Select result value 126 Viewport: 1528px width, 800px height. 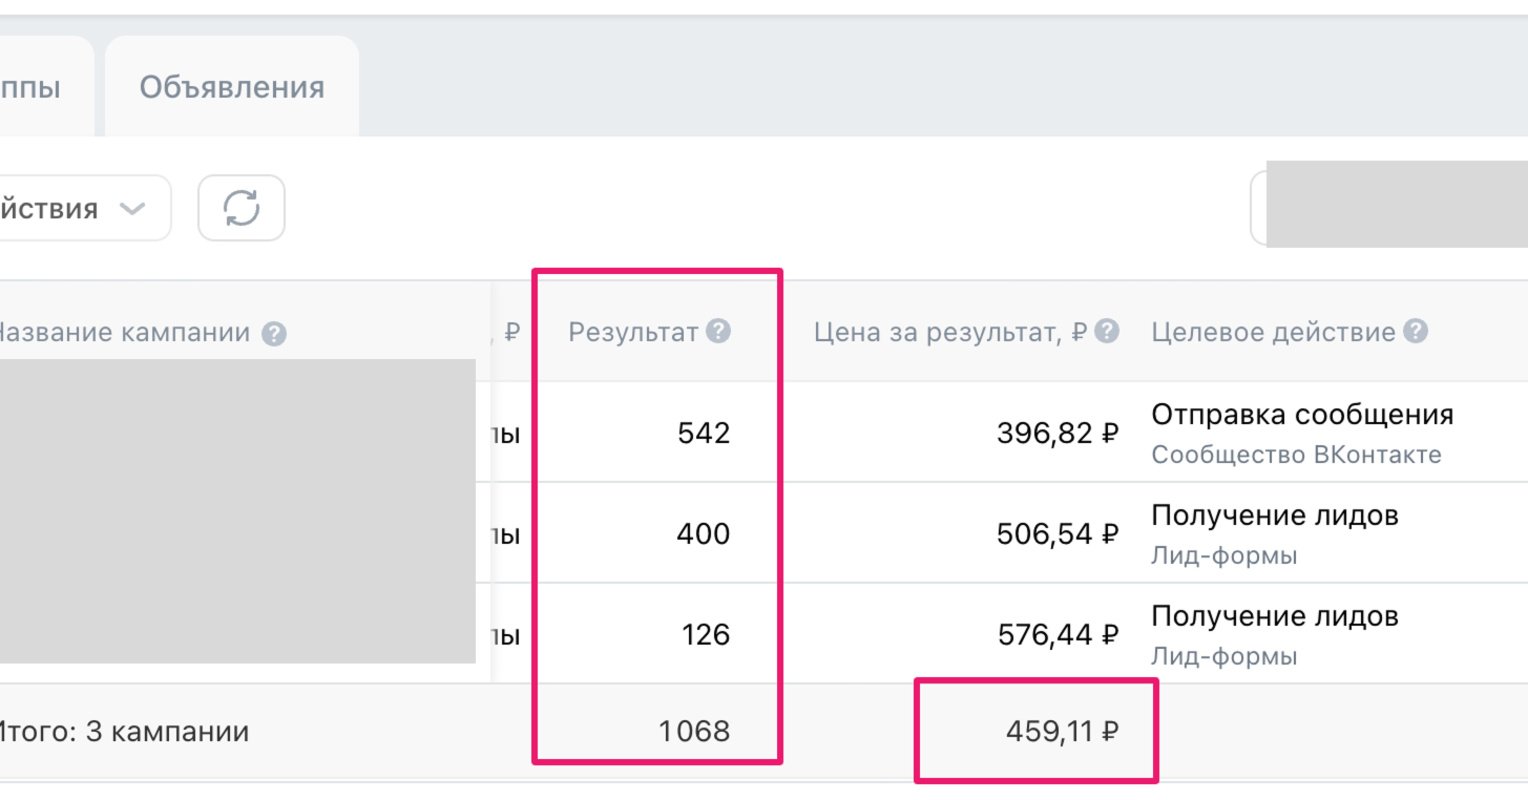click(x=706, y=635)
